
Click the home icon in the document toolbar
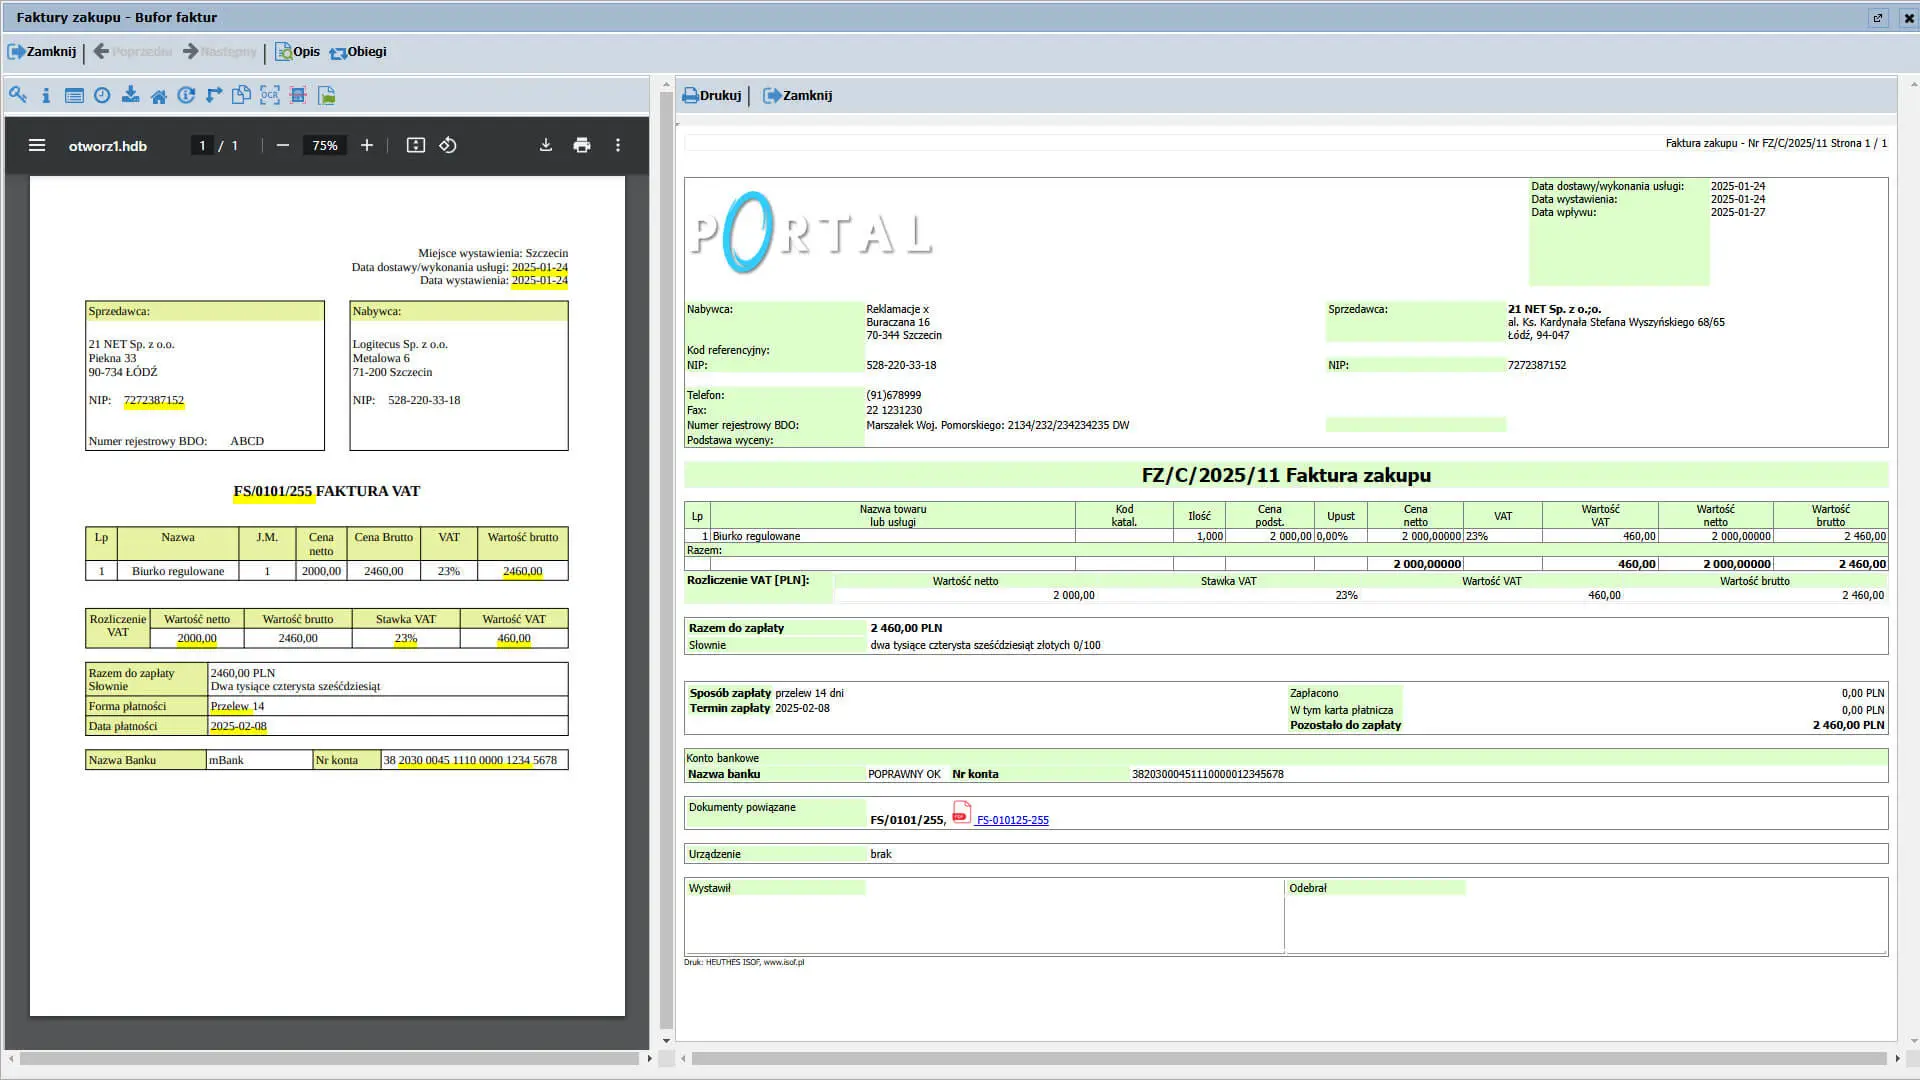(158, 96)
